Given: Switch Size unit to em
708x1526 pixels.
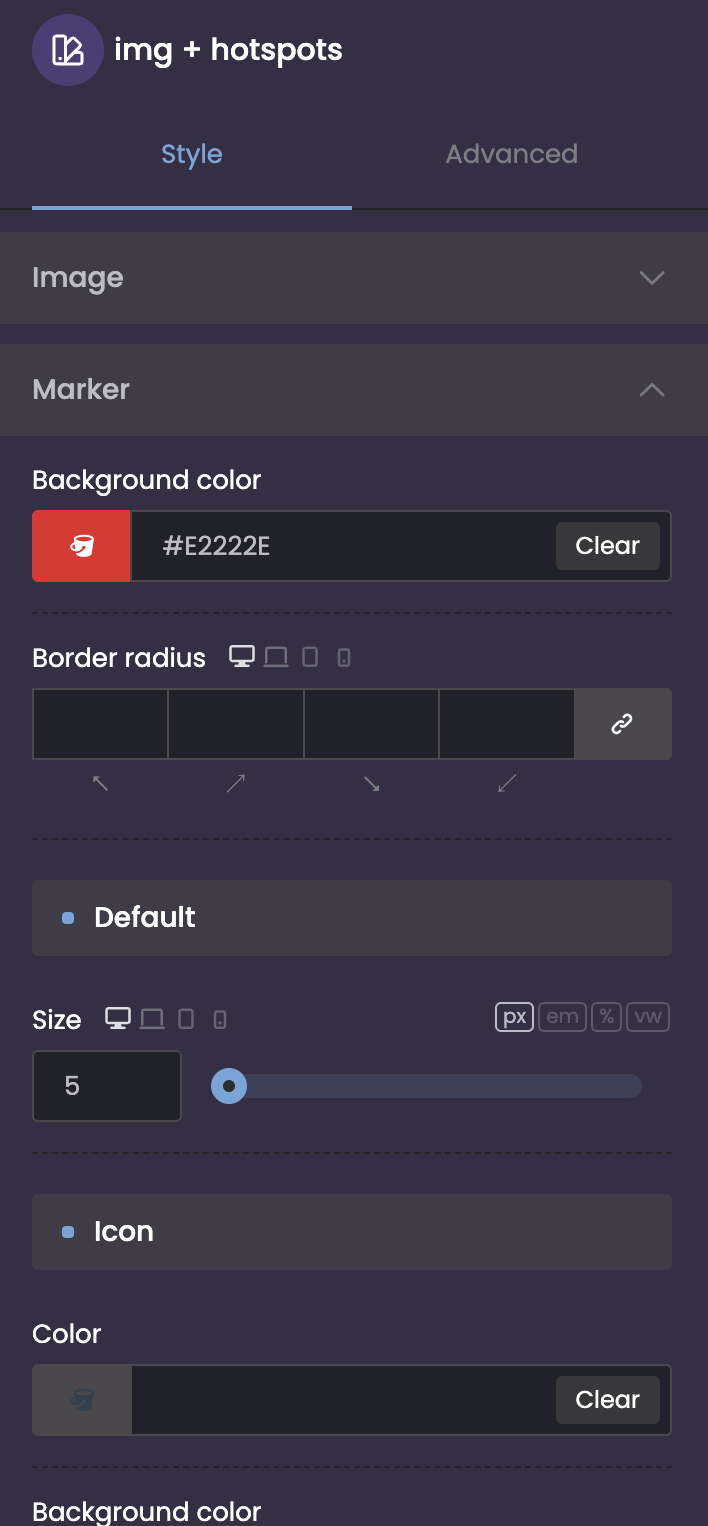Looking at the screenshot, I should (x=562, y=1017).
